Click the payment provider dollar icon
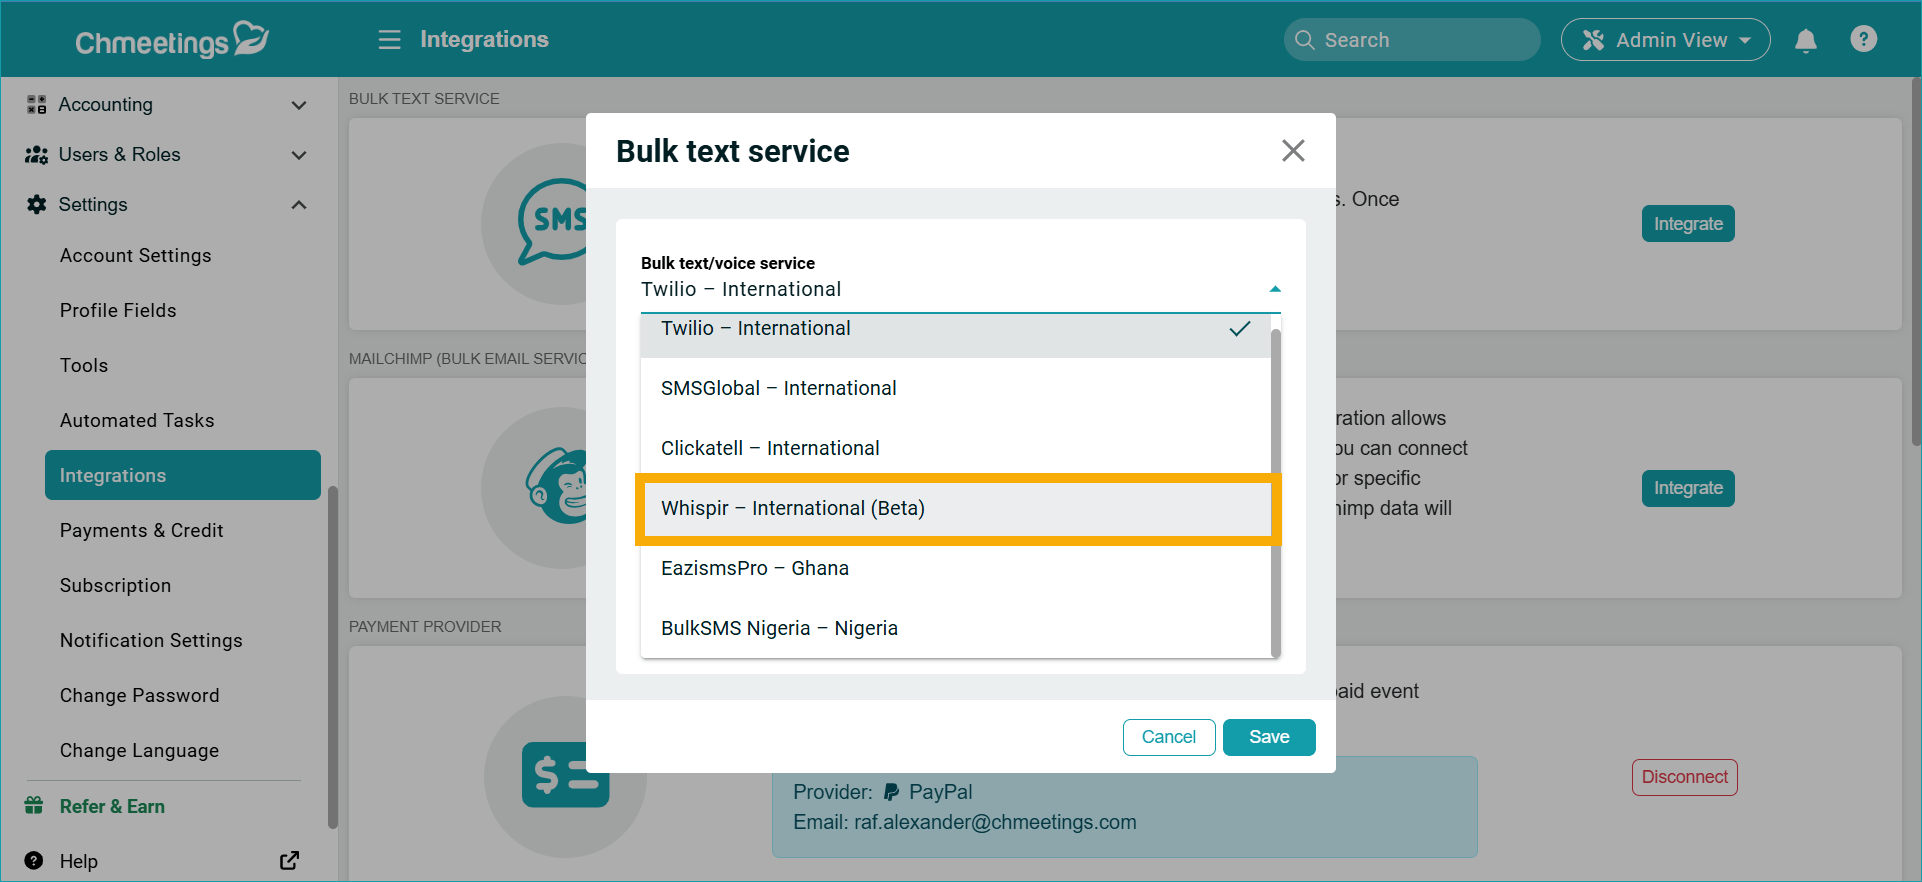Image resolution: width=1922 pixels, height=882 pixels. point(565,775)
